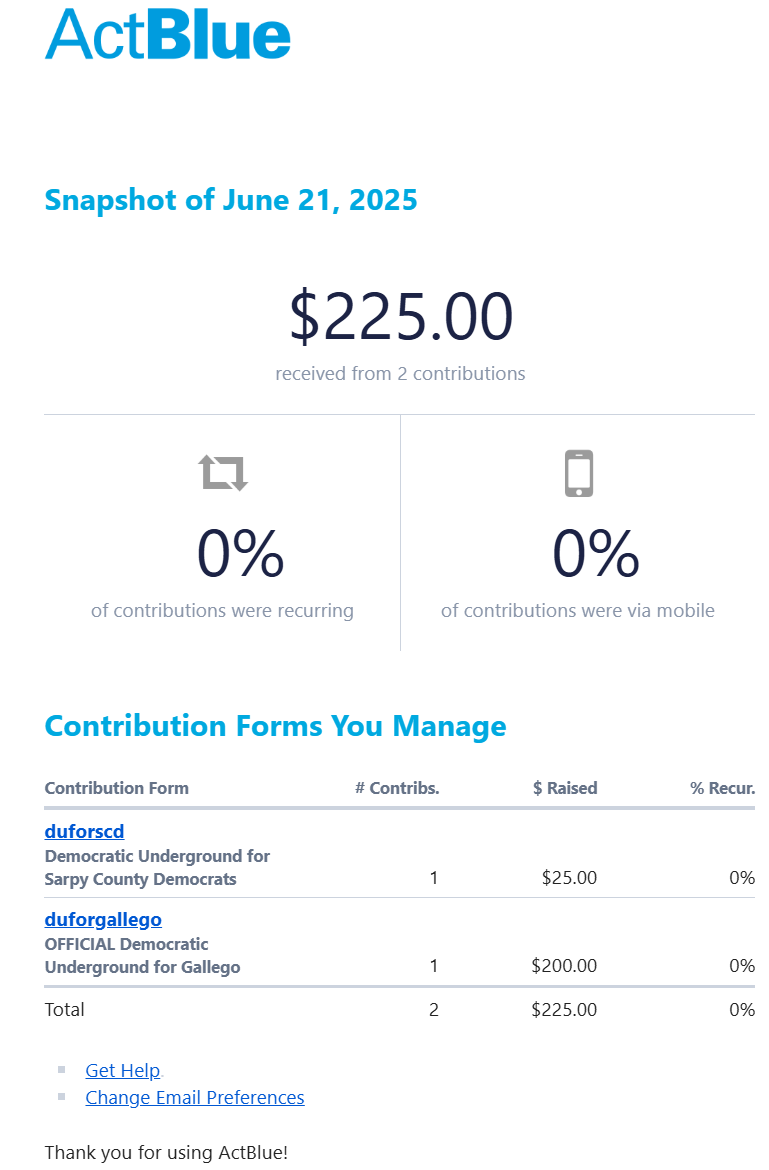The width and height of the screenshot is (769, 1170).
Task: Click the $ Raised column header
Action: 565,788
